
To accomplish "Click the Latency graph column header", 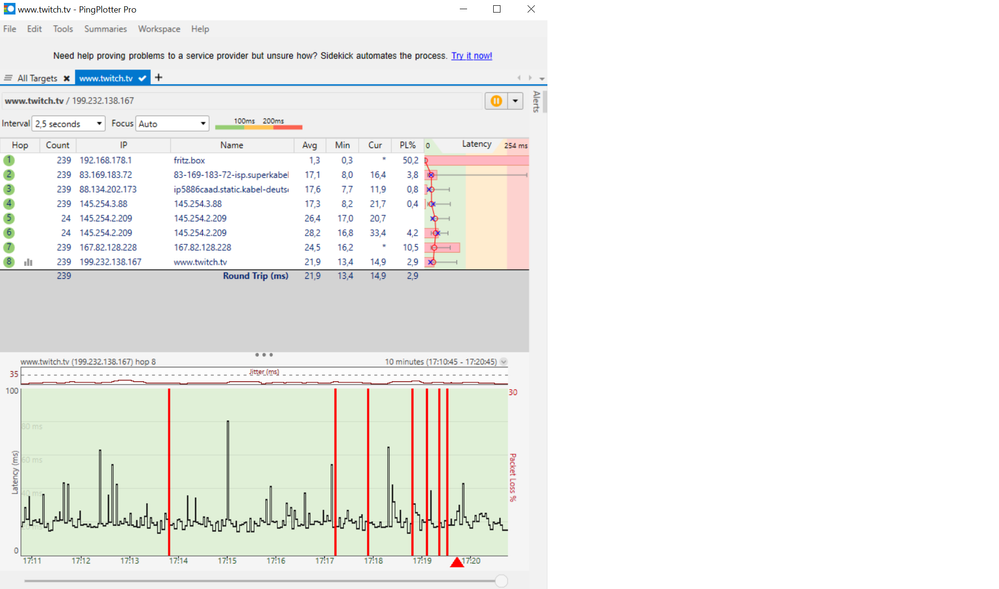I will (477, 145).
